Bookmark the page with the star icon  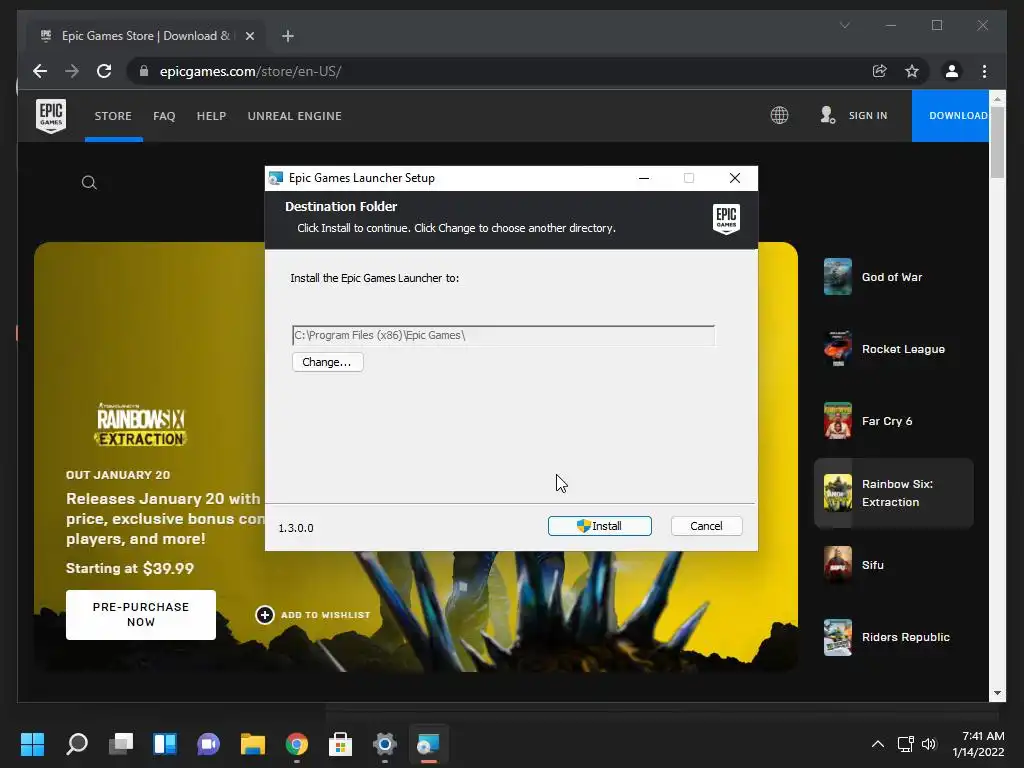[x=912, y=71]
